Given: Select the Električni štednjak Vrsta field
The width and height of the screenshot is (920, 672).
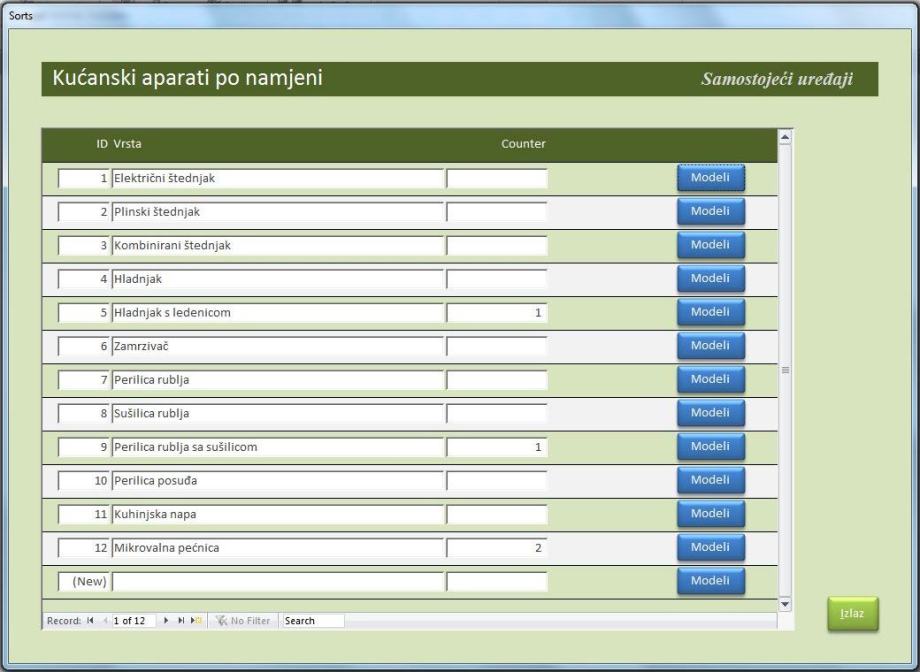Looking at the screenshot, I should pyautogui.click(x=278, y=178).
